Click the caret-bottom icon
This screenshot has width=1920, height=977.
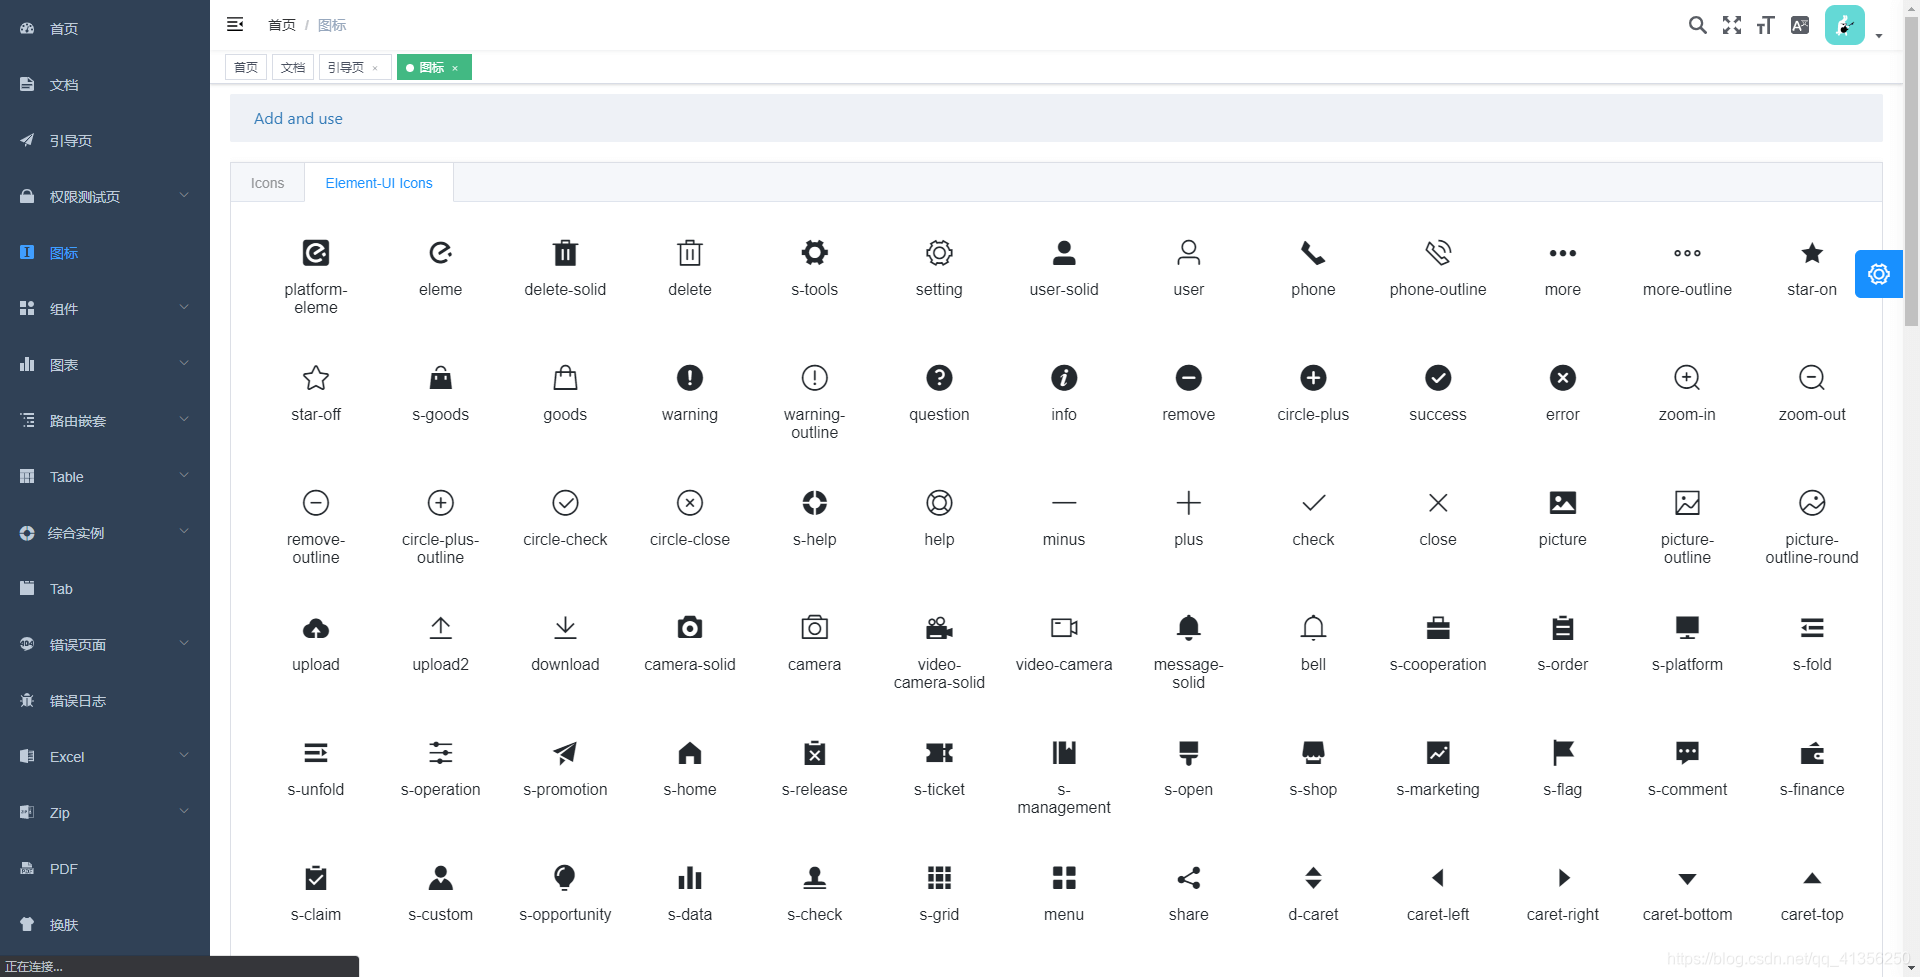[1687, 879]
